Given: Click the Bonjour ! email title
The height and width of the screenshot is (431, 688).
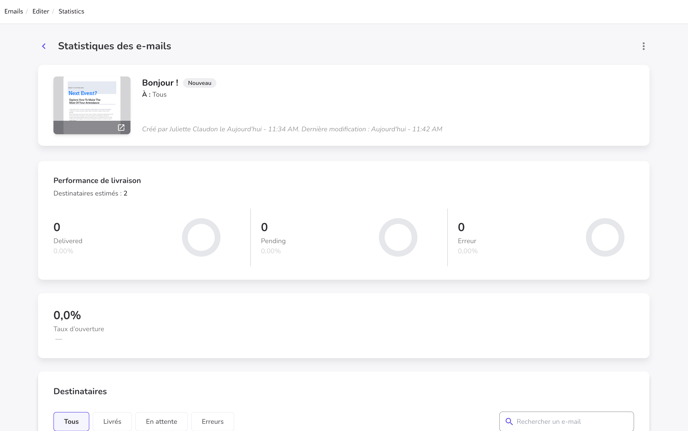Looking at the screenshot, I should point(160,83).
